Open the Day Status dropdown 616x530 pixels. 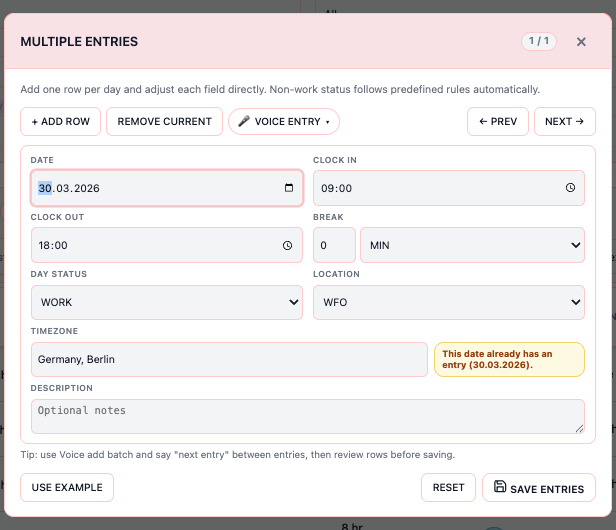[166, 302]
